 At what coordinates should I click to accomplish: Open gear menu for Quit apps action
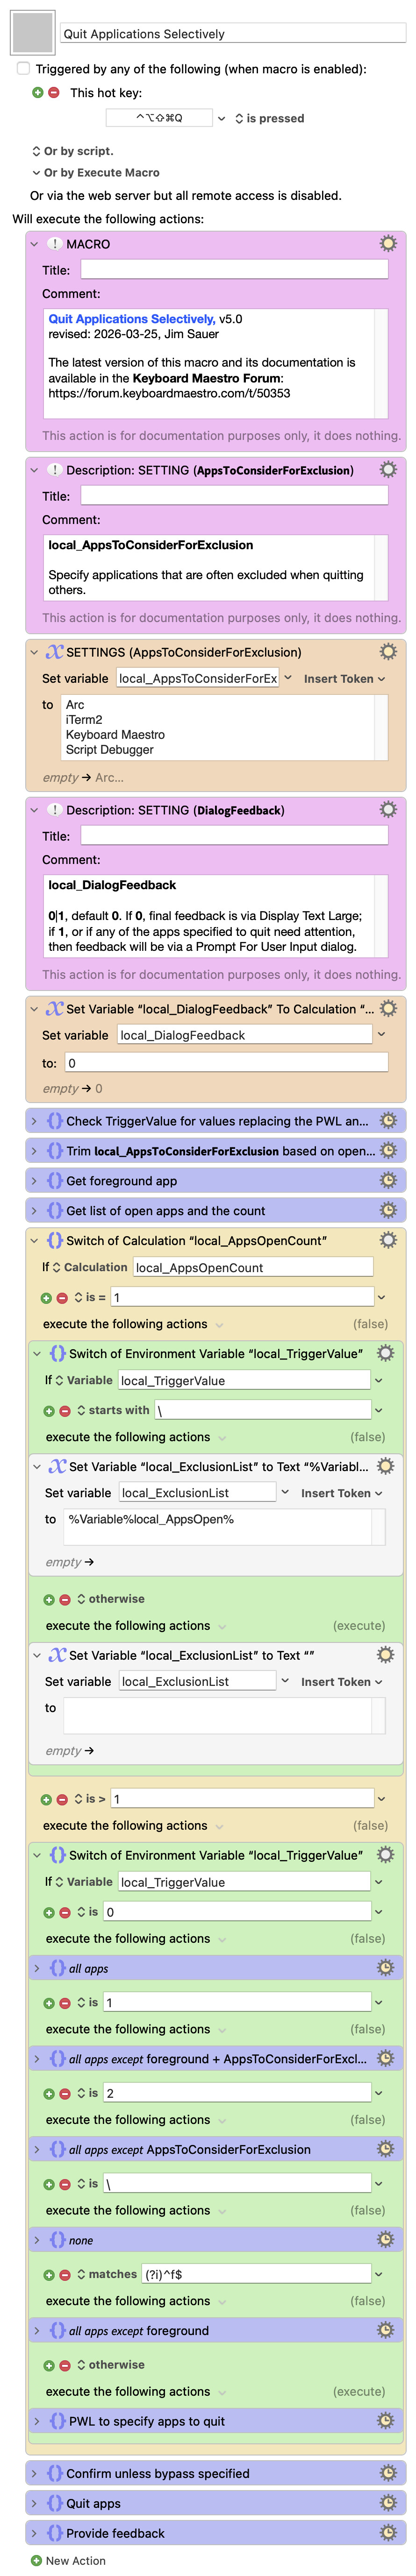click(387, 2503)
